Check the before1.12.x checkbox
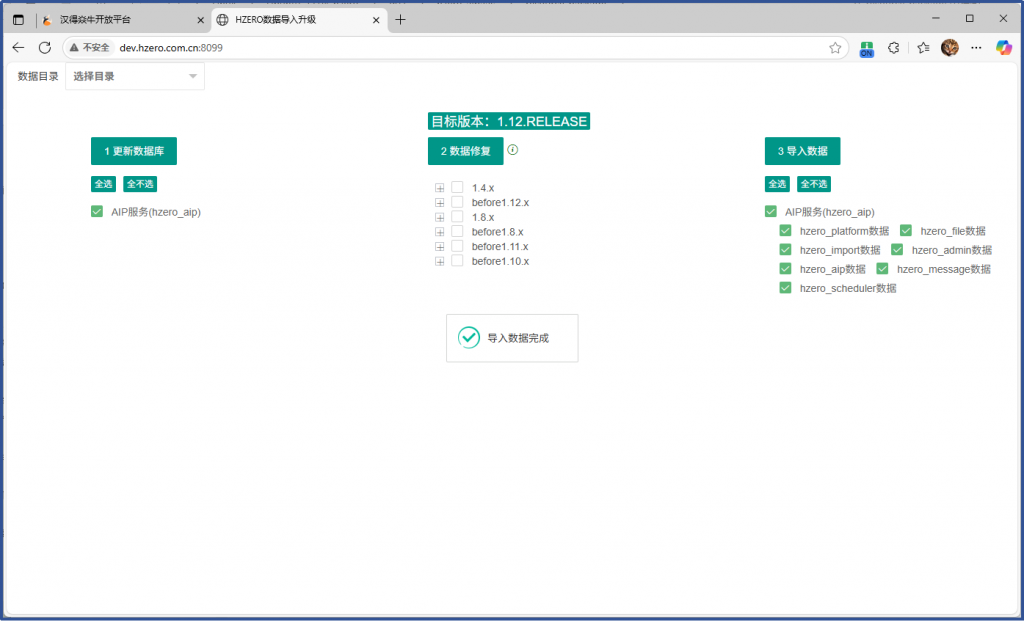 457,202
